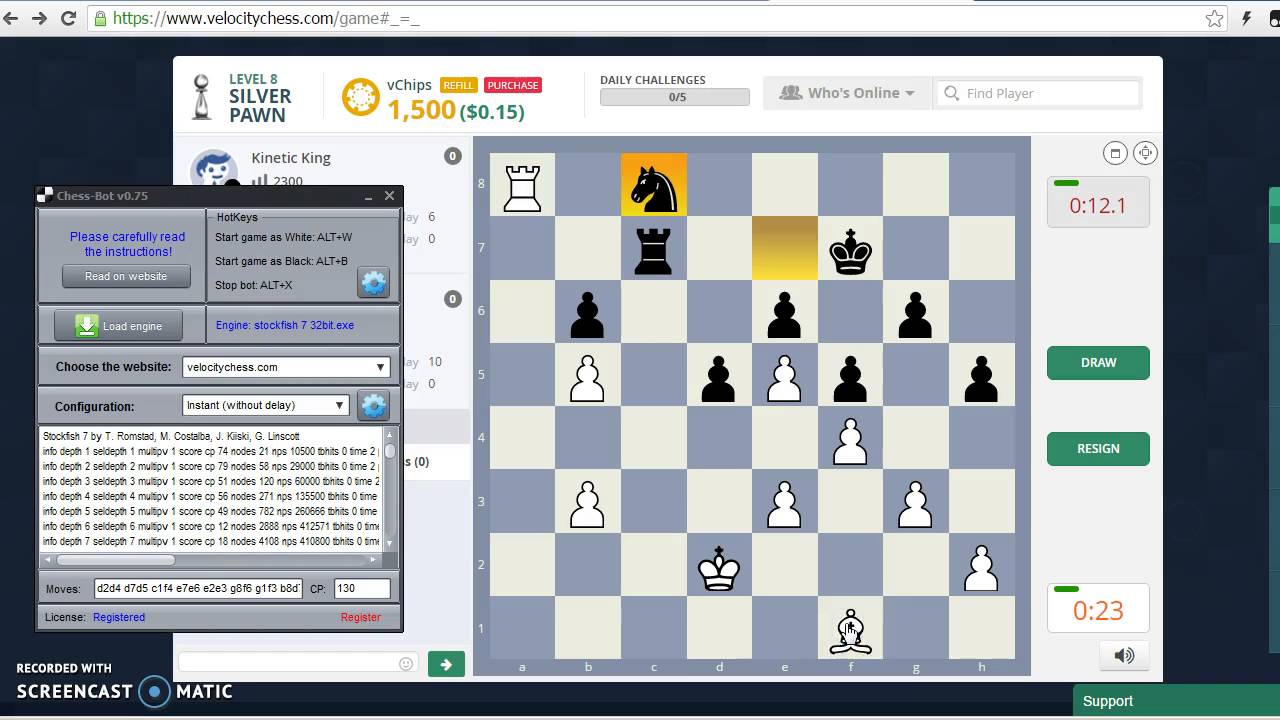Screen dimensions: 1280x720
Task: Click the Daily Challenges progress bar
Action: (675, 97)
